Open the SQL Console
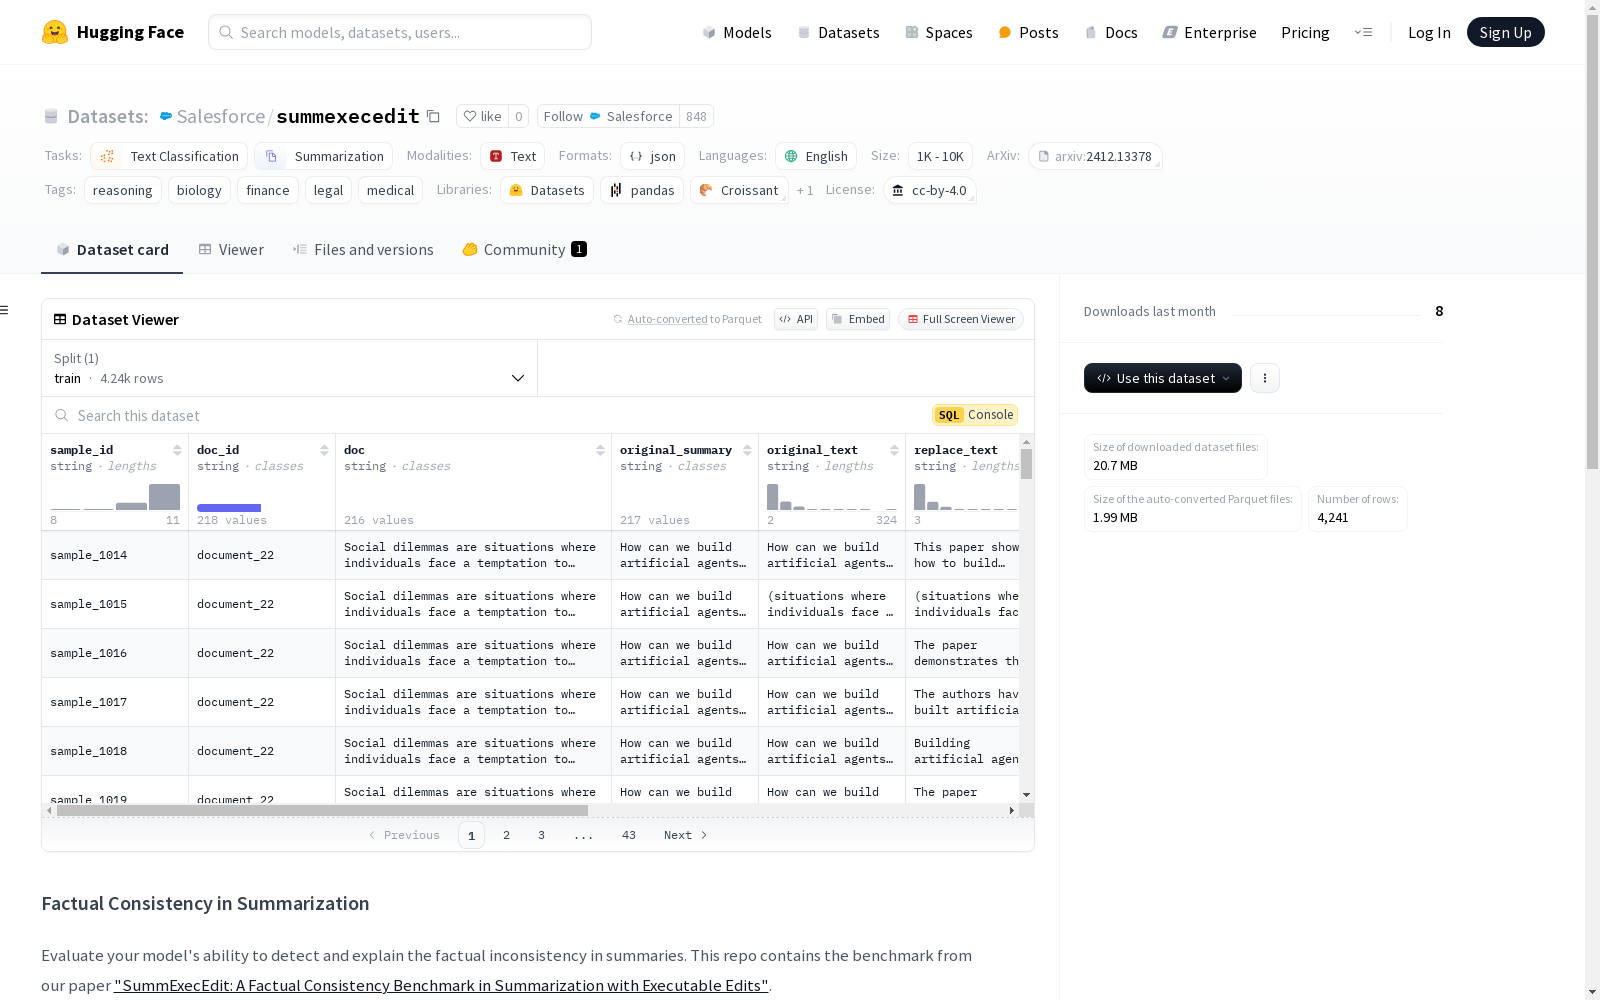This screenshot has height=1000, width=1600. (x=975, y=415)
